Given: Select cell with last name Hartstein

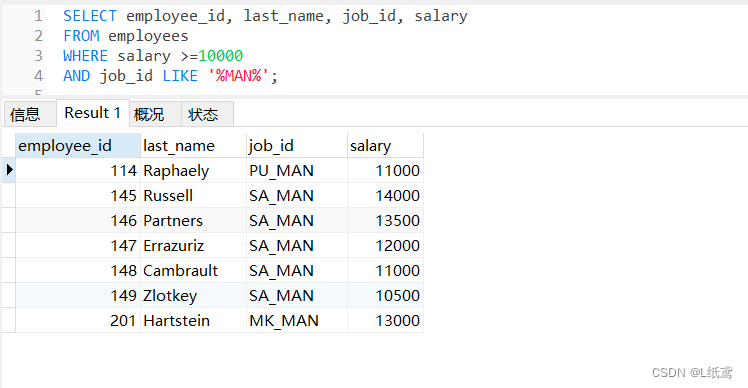Looking at the screenshot, I should 193,320.
